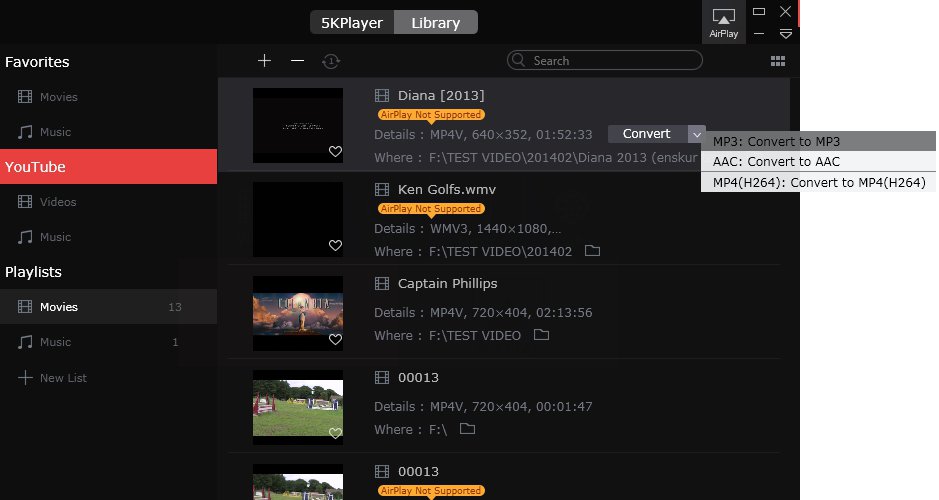Open the Captain Phillips video thumbnail
This screenshot has width=939, height=500.
[298, 313]
